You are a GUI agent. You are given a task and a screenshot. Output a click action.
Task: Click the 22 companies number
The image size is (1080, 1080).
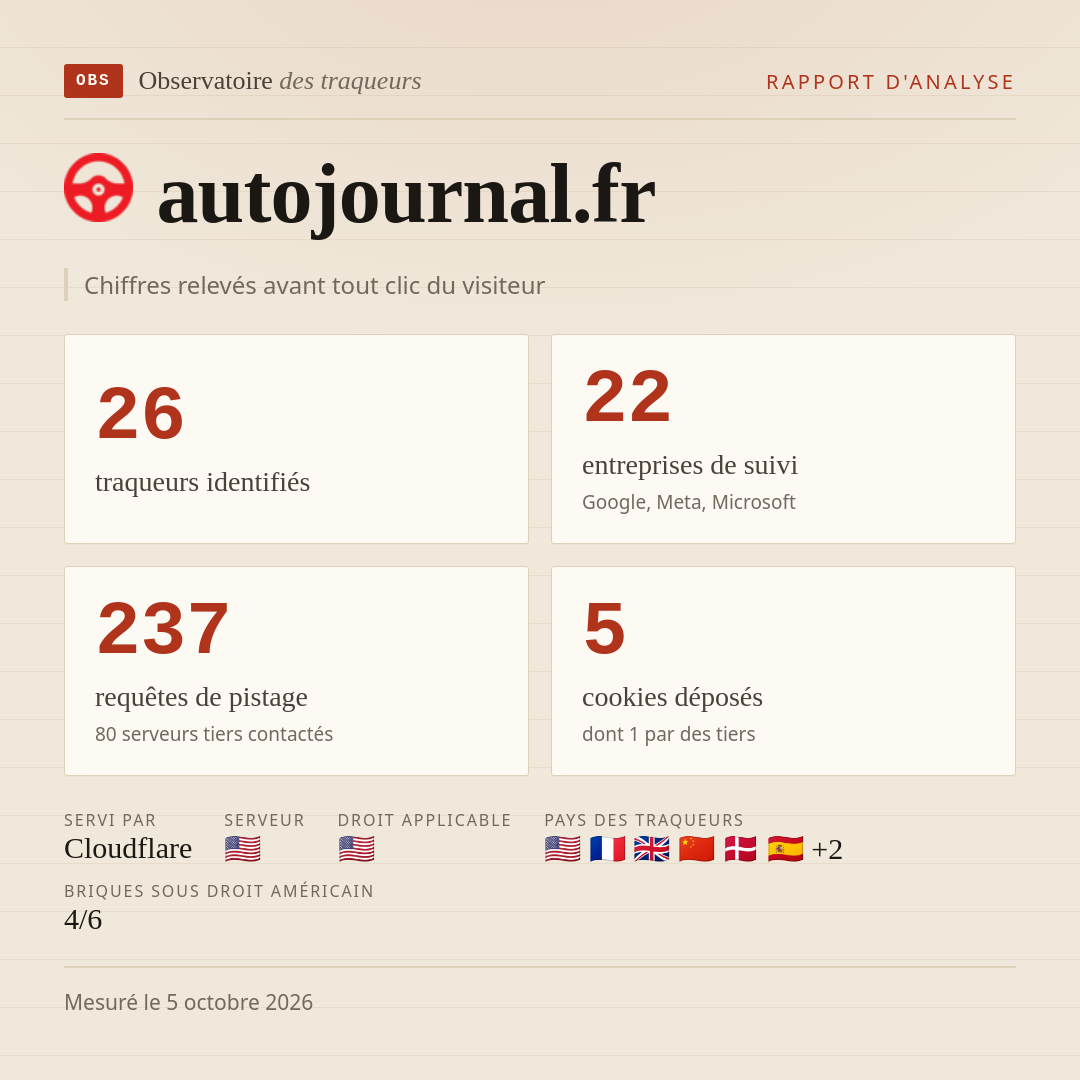(627, 397)
